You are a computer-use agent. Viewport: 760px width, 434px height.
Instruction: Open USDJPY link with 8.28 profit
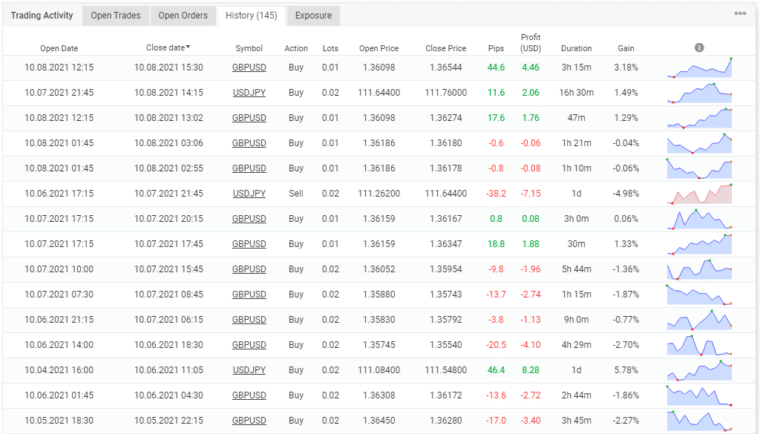(248, 369)
